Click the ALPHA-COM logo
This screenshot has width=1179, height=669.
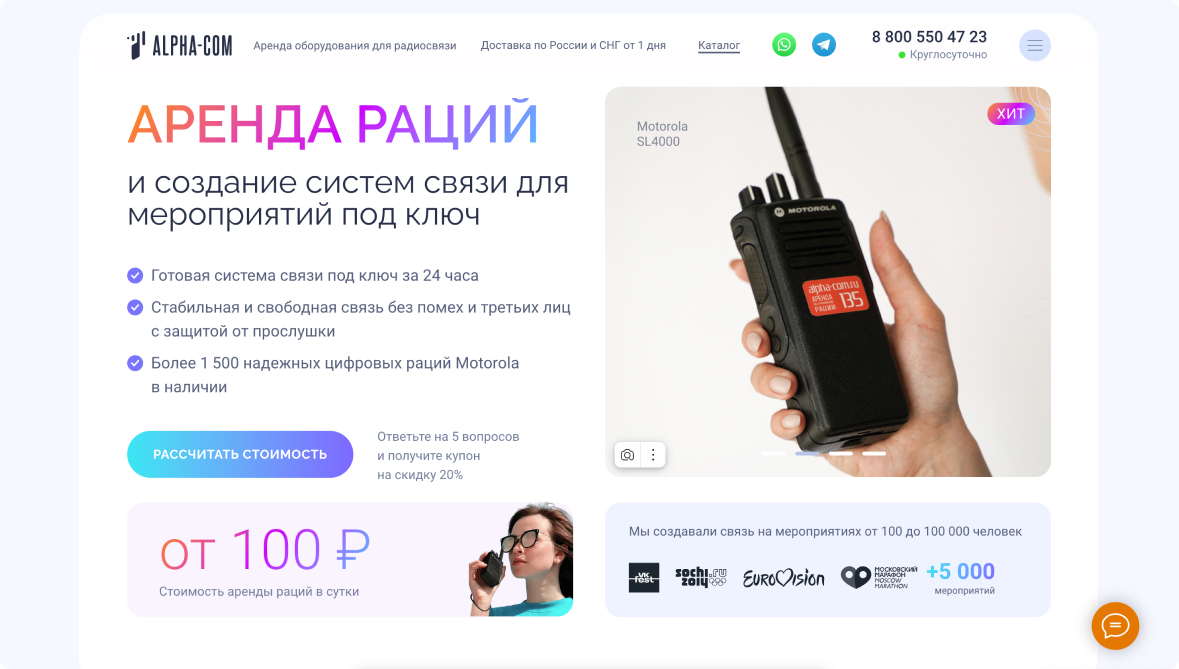pyautogui.click(x=180, y=45)
